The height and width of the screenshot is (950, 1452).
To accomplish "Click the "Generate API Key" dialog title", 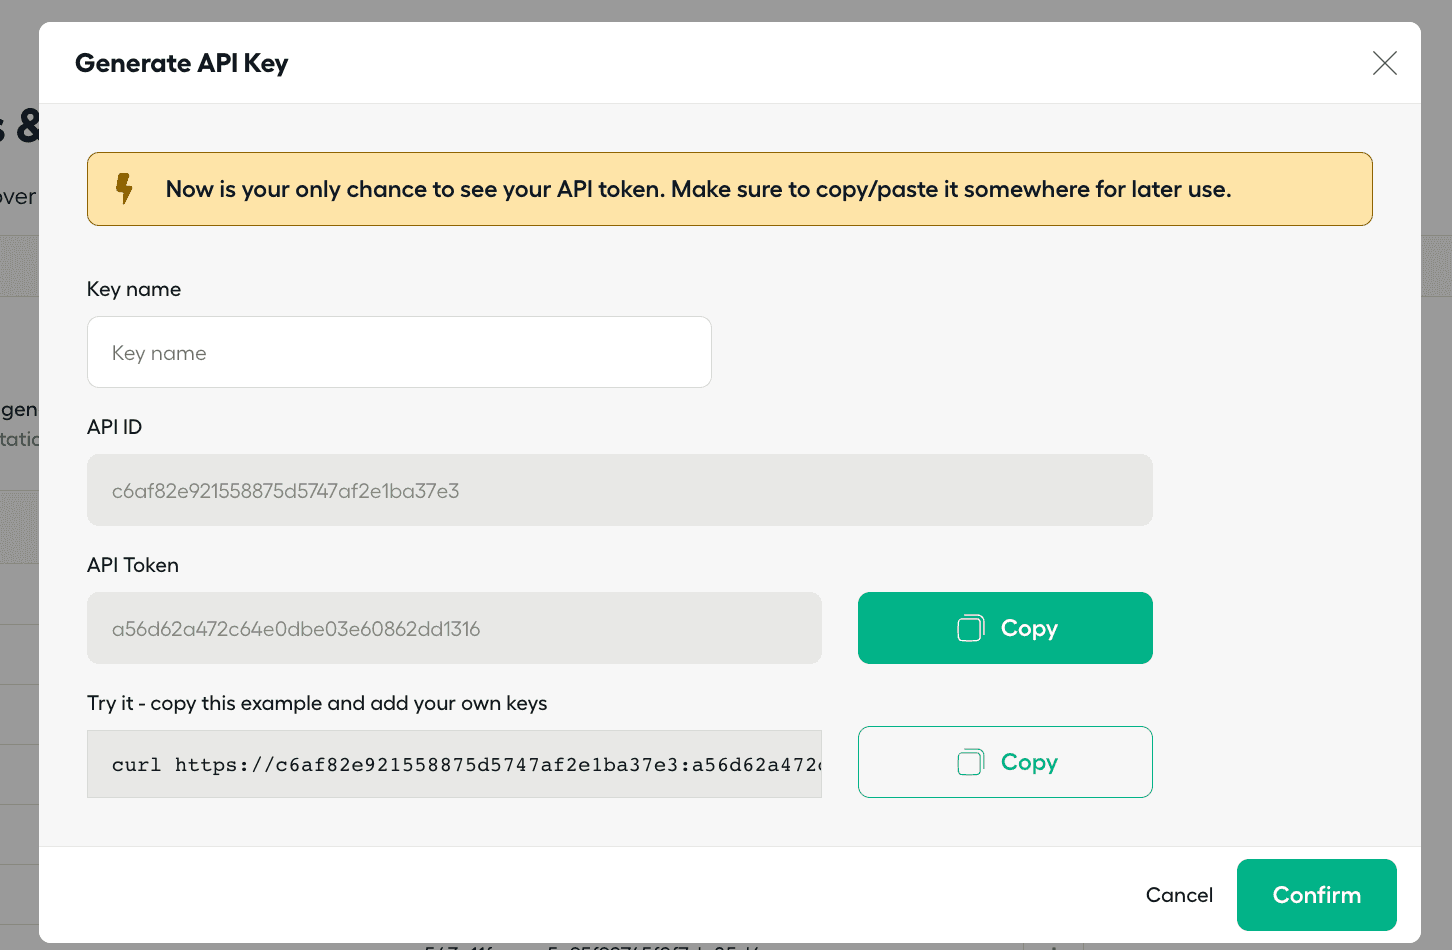I will point(182,63).
